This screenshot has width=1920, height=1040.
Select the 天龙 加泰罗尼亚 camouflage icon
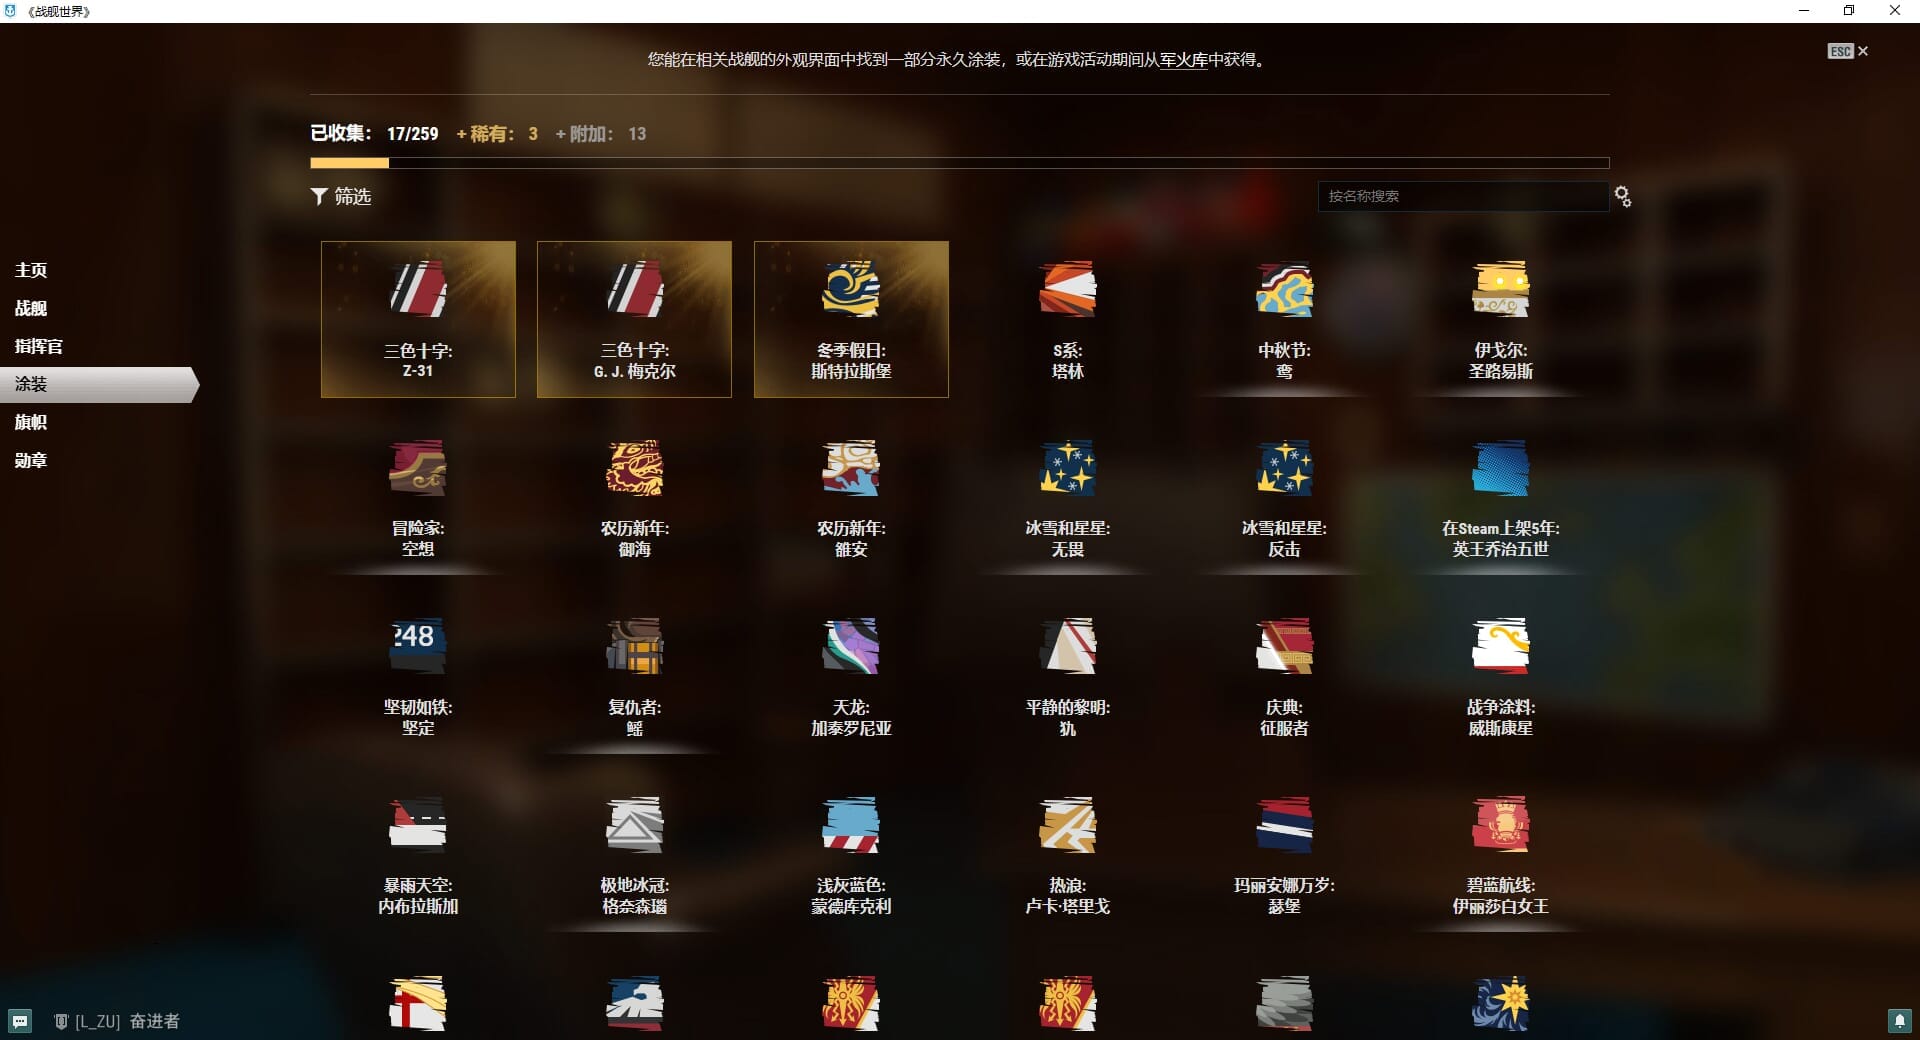(851, 646)
